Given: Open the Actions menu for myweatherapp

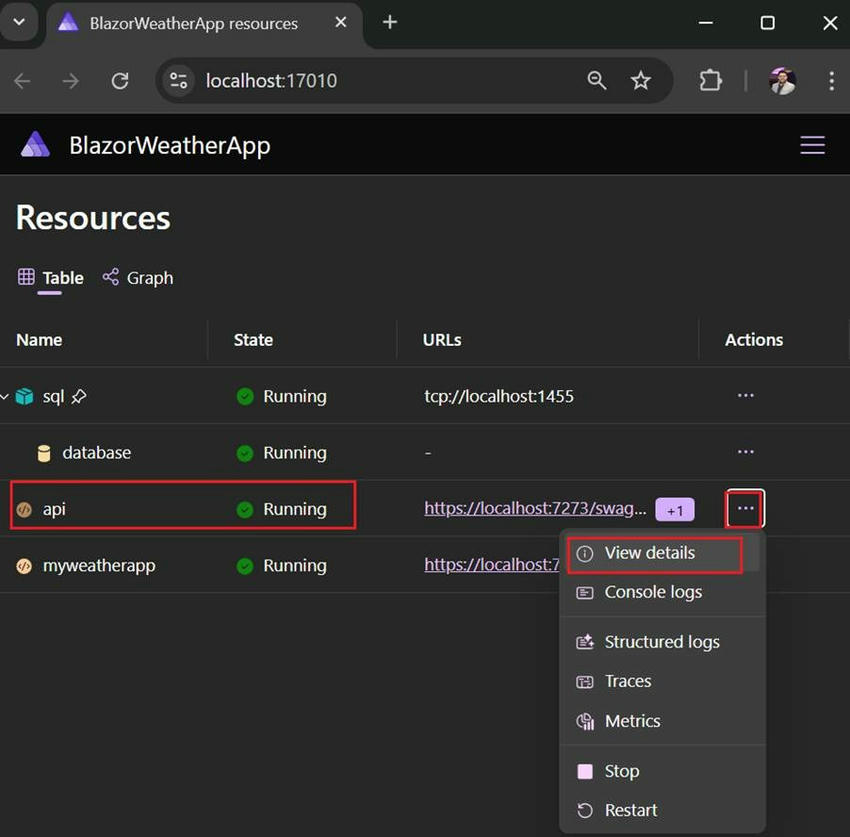Looking at the screenshot, I should coord(745,565).
